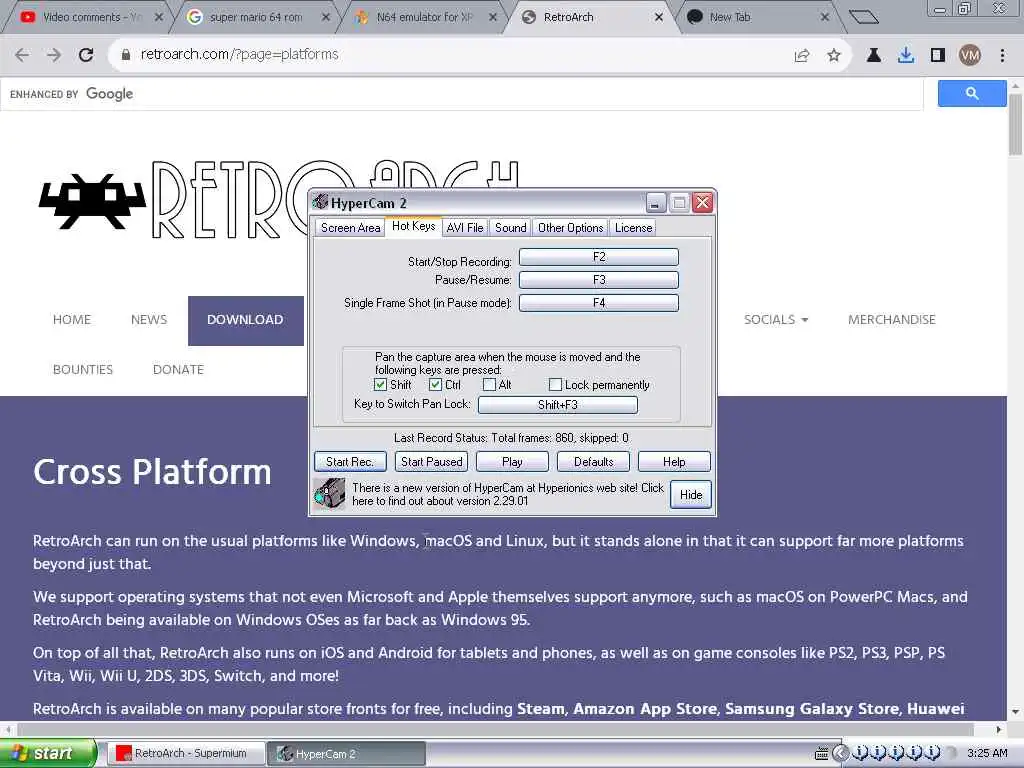Switch to the Screen Area tab
The image size is (1024, 768).
tap(350, 228)
